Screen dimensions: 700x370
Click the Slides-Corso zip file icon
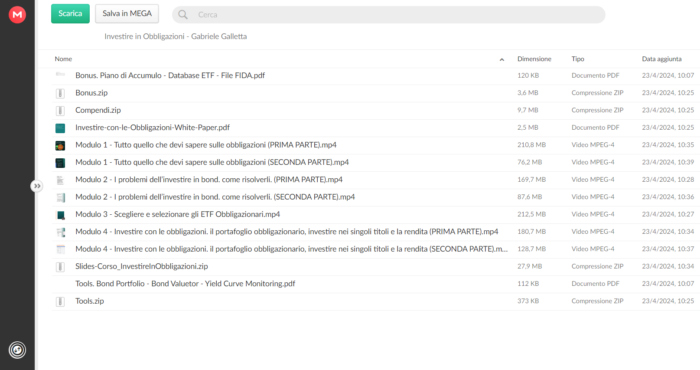pyautogui.click(x=60, y=266)
